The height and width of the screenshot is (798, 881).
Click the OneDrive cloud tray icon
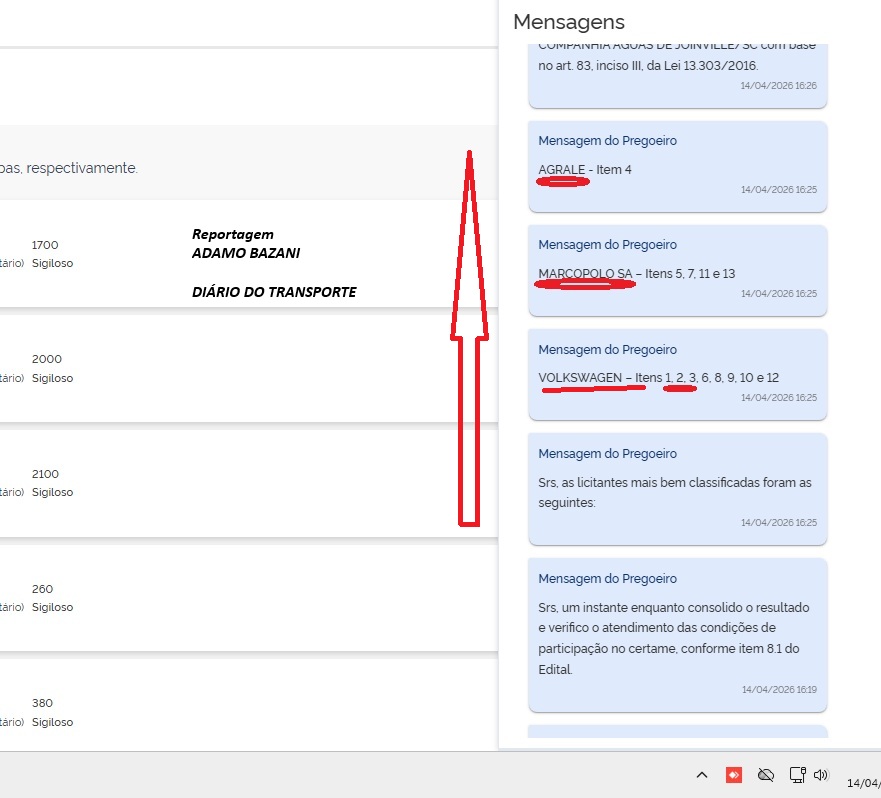point(766,774)
